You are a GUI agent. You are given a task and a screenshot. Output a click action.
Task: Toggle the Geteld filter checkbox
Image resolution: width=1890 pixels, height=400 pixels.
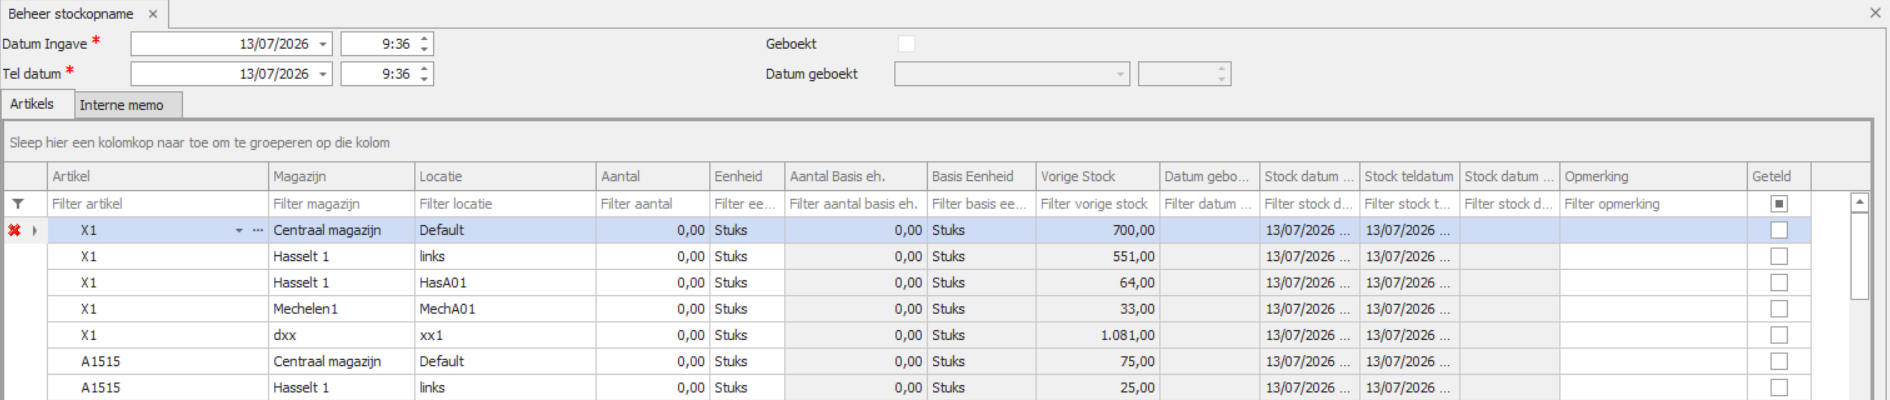1779,204
